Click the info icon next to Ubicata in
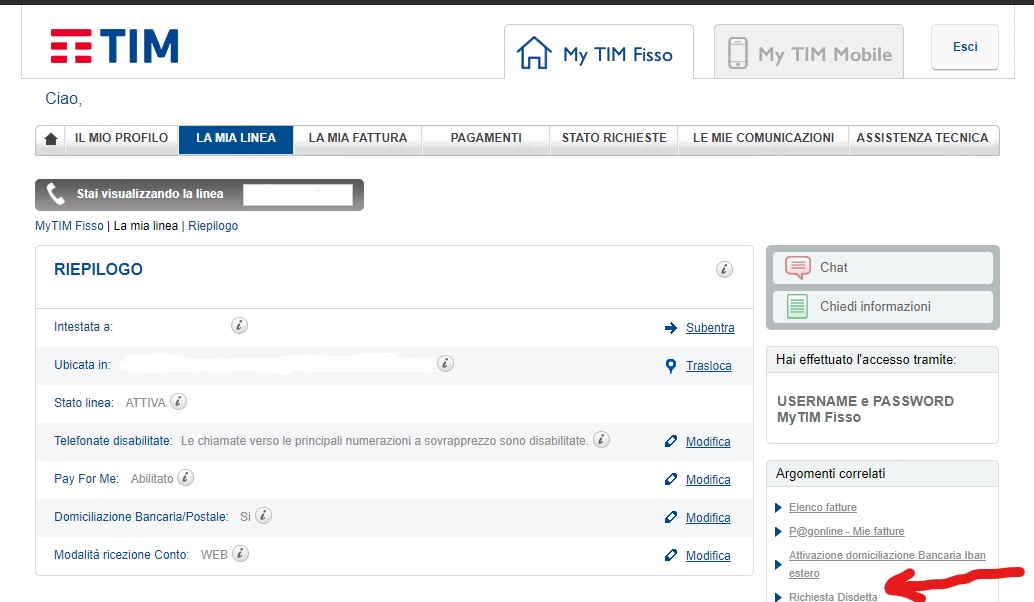 coord(445,363)
